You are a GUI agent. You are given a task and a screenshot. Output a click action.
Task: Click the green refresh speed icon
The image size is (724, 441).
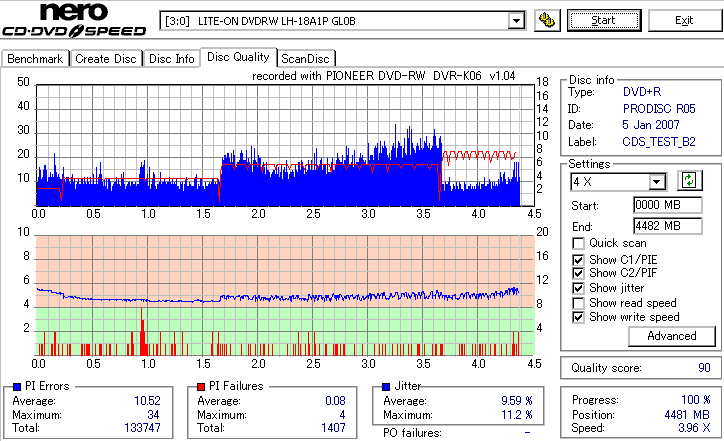(689, 181)
